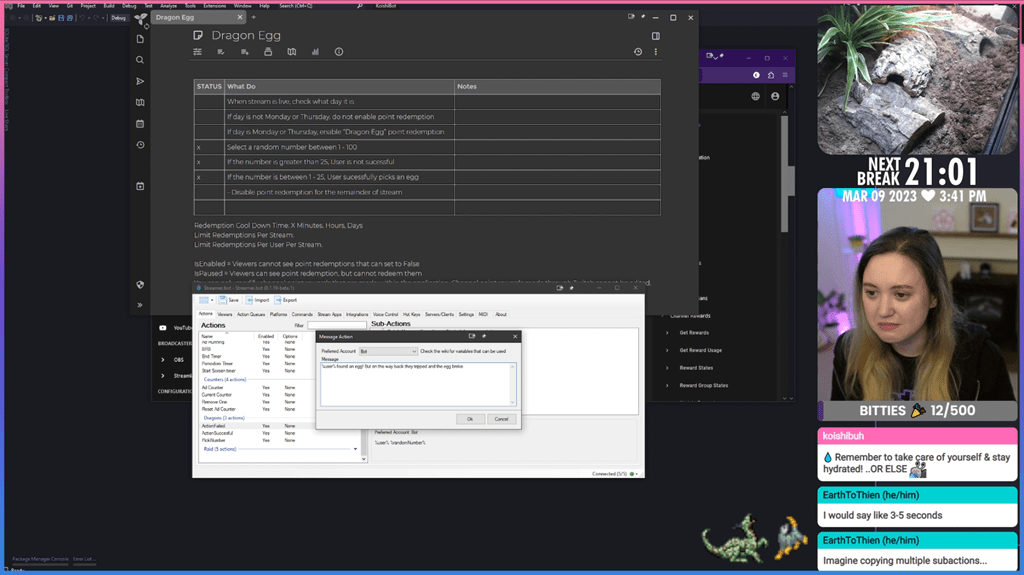Click Ok in Message Action dialog

pos(470,419)
